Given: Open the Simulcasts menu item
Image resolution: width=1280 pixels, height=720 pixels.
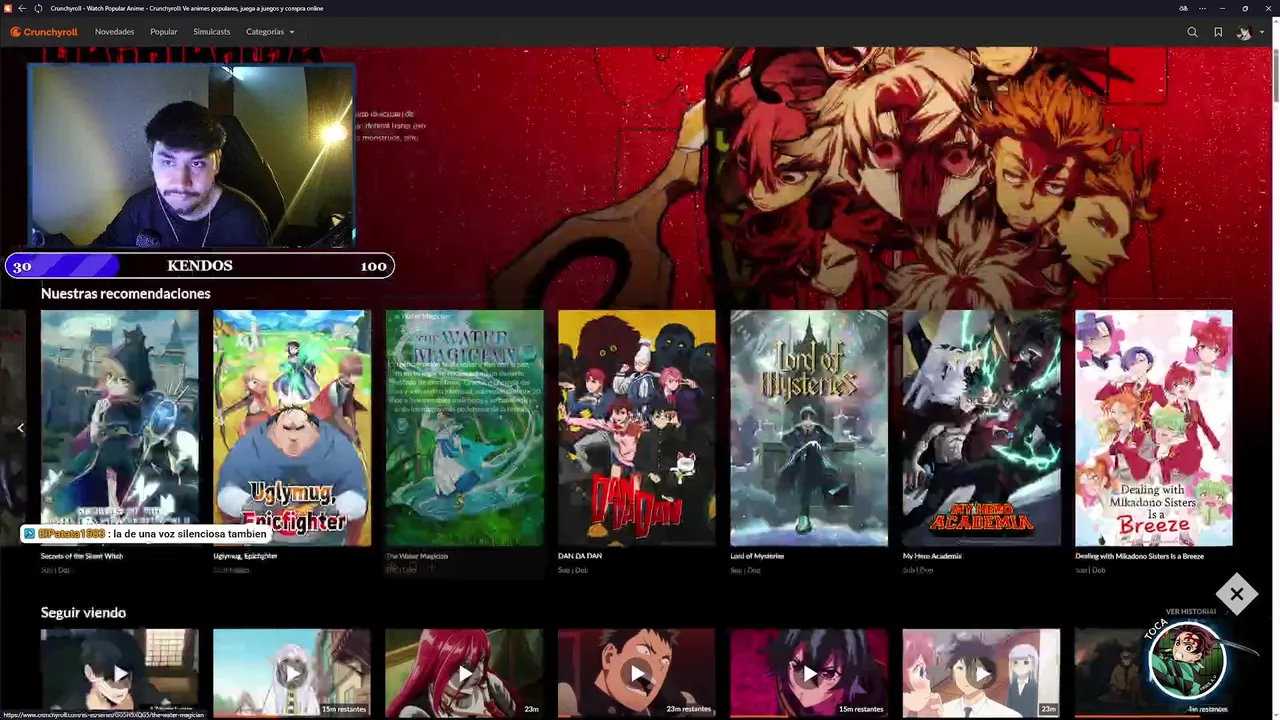Looking at the screenshot, I should 212,32.
